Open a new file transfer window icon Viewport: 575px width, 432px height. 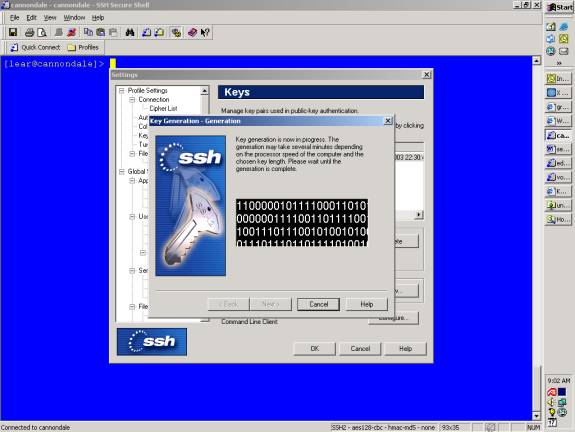(x=159, y=32)
